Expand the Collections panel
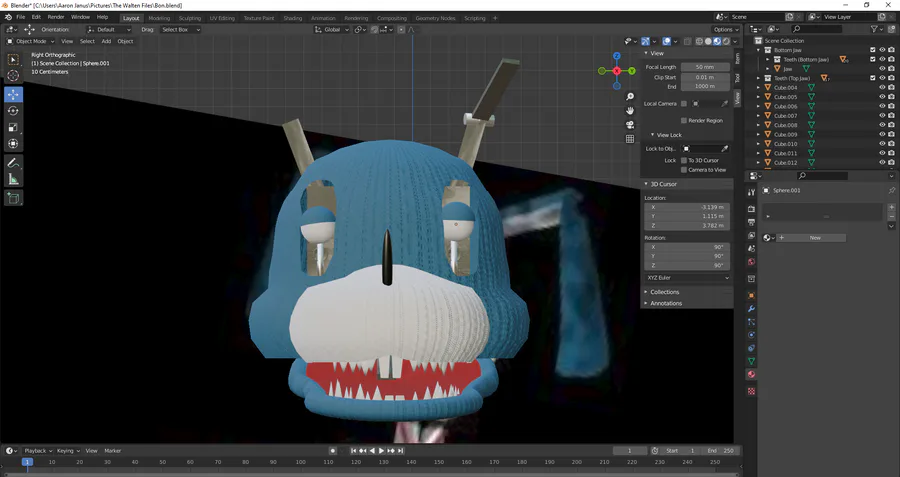This screenshot has height=477, width=900. [x=664, y=292]
